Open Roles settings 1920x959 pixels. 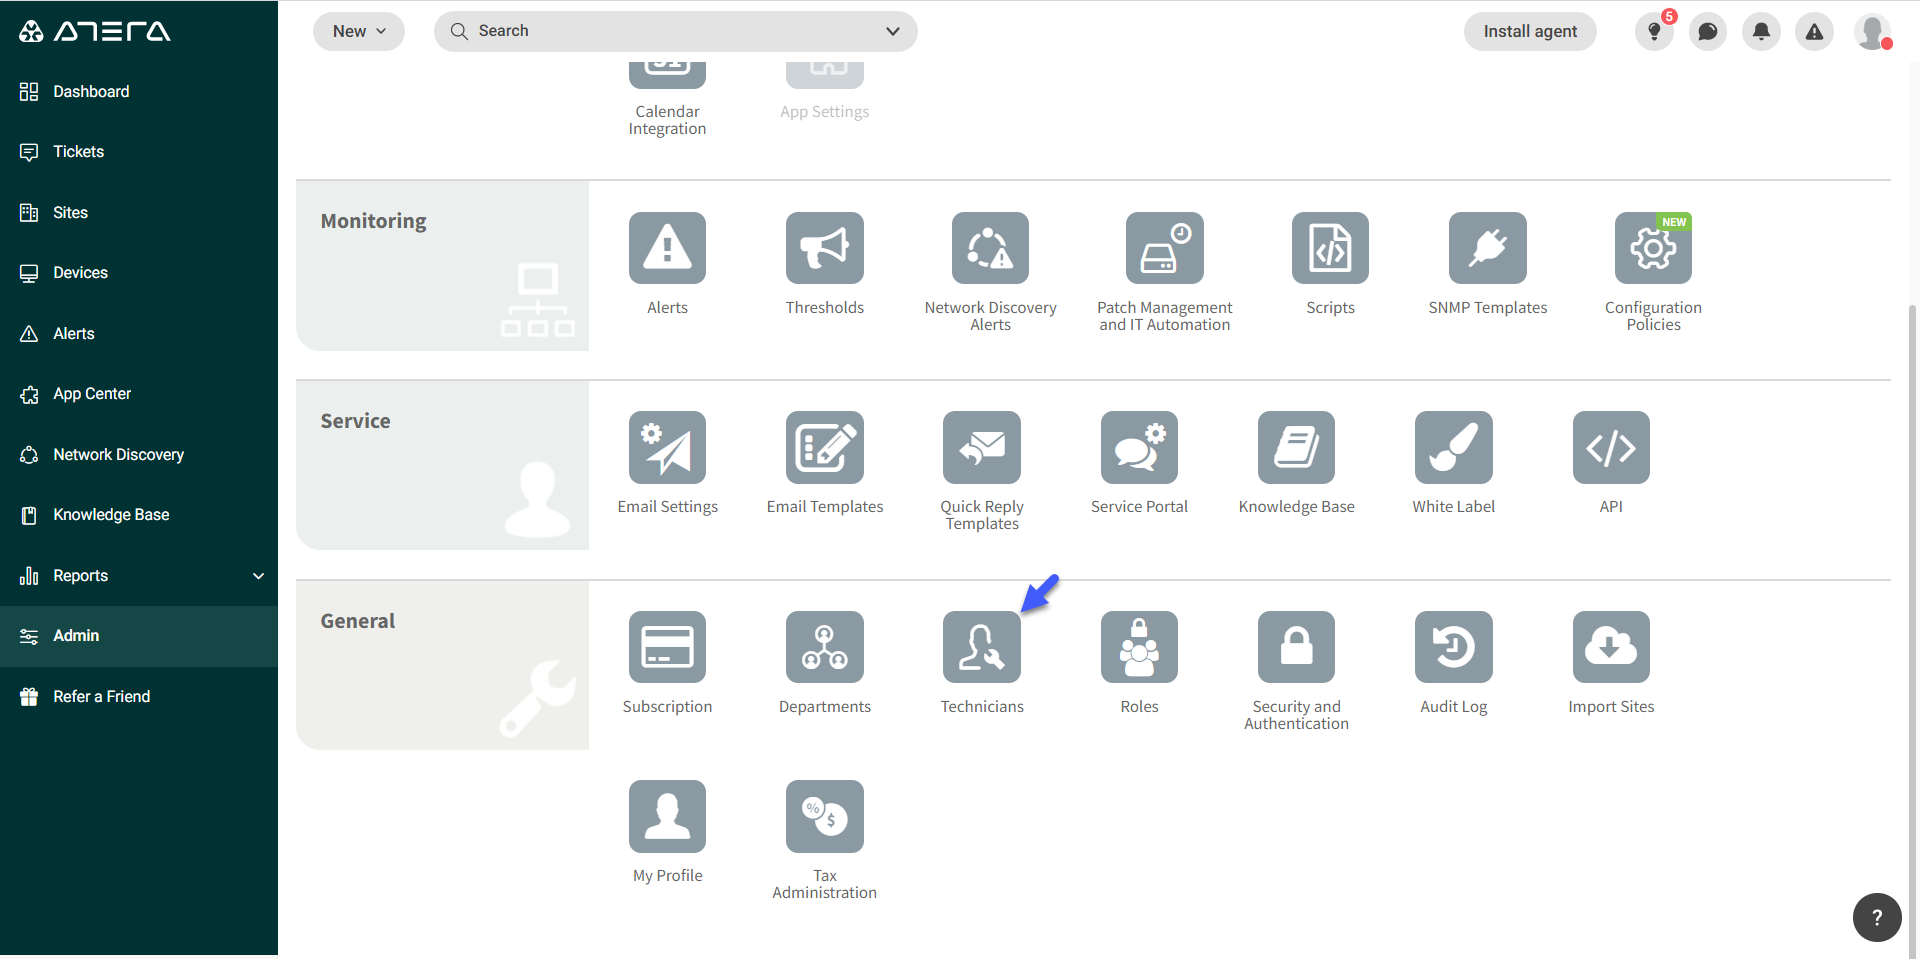[1139, 647]
